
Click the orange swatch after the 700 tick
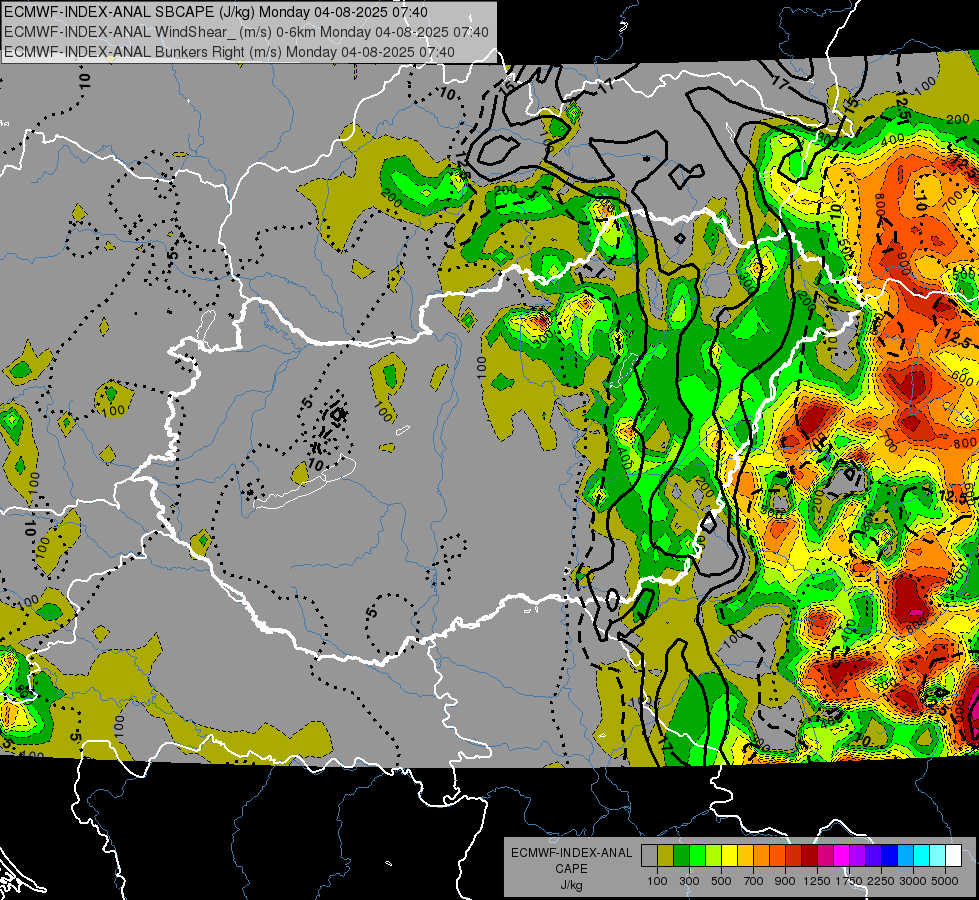[762, 855]
